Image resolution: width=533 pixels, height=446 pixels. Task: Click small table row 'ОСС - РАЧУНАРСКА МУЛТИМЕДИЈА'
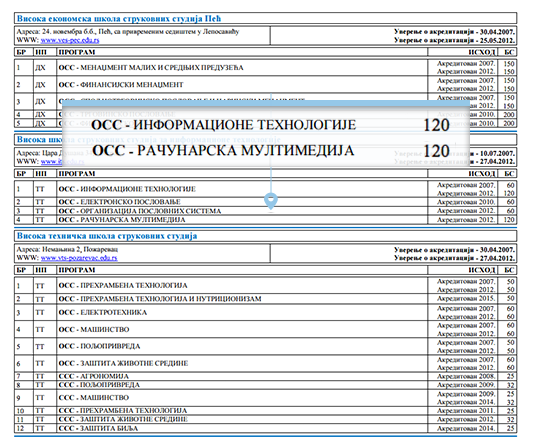265,220
